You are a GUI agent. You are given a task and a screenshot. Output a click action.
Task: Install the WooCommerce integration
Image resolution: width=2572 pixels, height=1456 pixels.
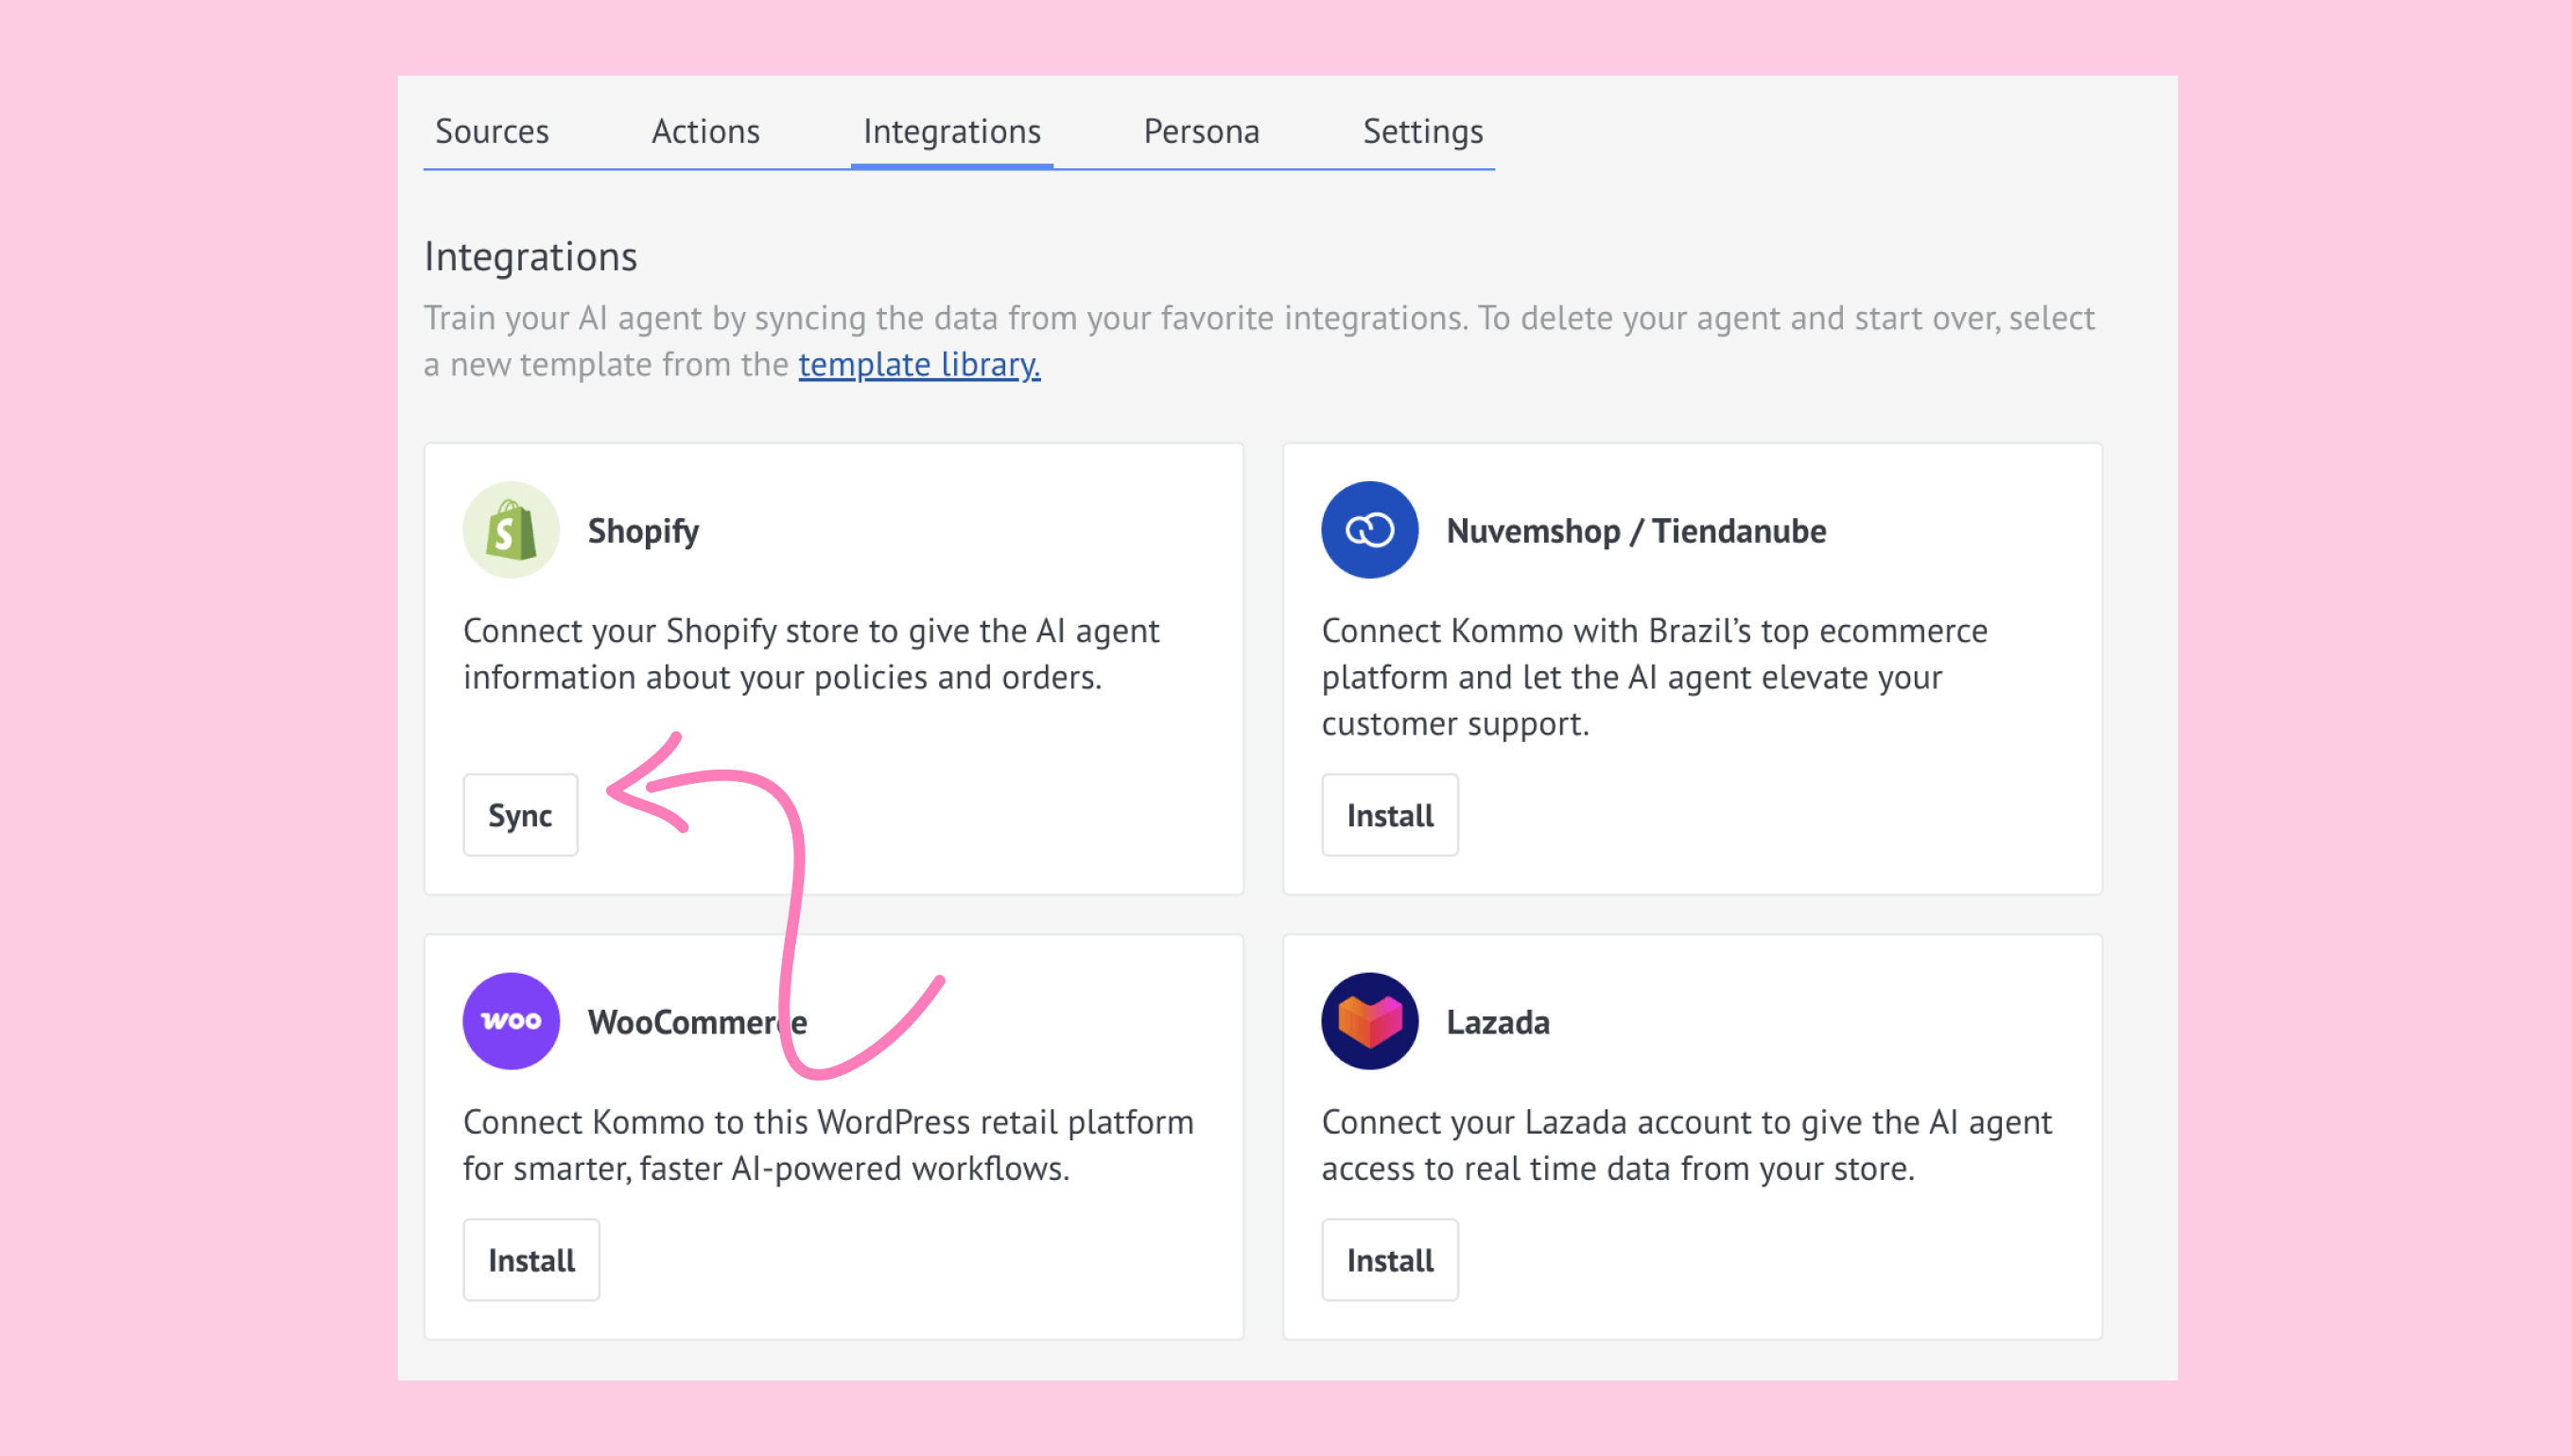click(531, 1260)
